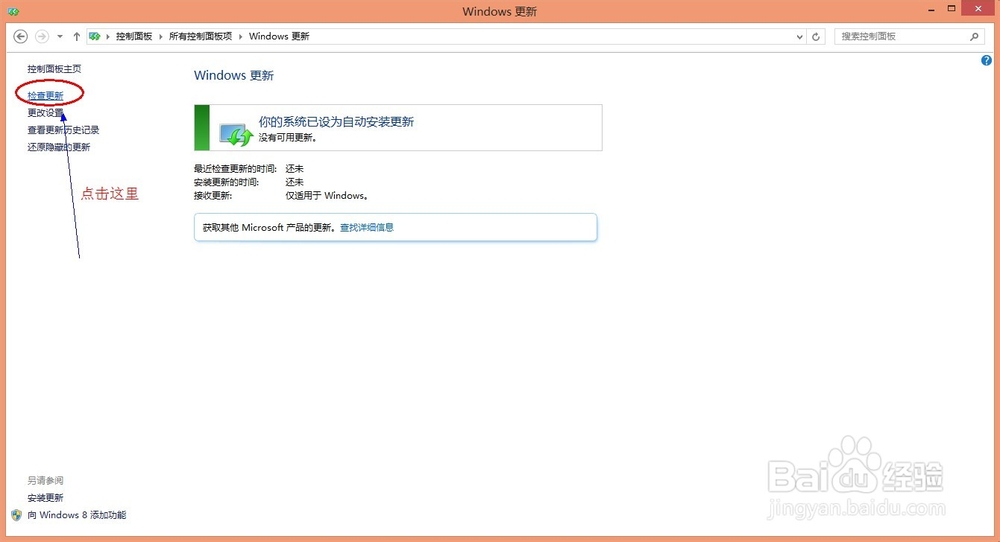The width and height of the screenshot is (1000, 542).
Task: Open 安装更新 link at bottom left
Action: [45, 498]
